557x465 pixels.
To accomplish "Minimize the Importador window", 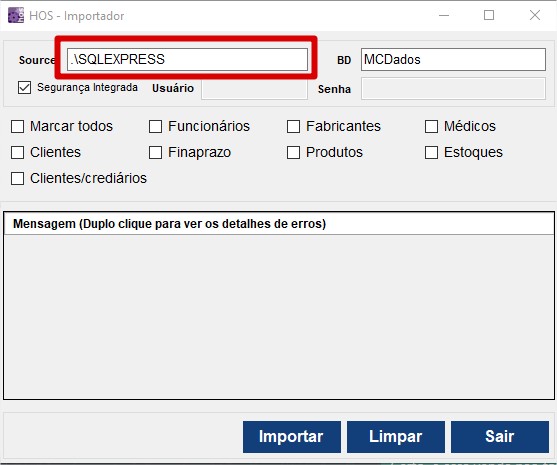I will click(x=444, y=15).
